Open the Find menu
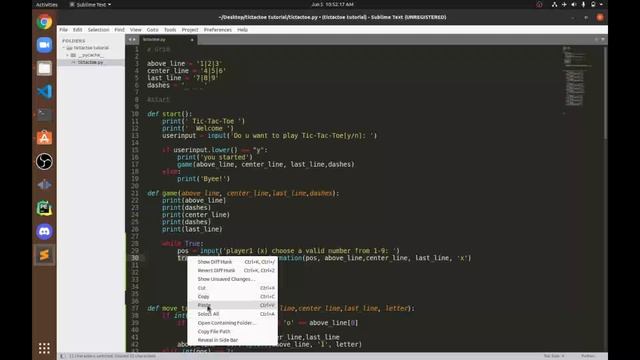Viewport: 640px width, 360px height. (119, 30)
